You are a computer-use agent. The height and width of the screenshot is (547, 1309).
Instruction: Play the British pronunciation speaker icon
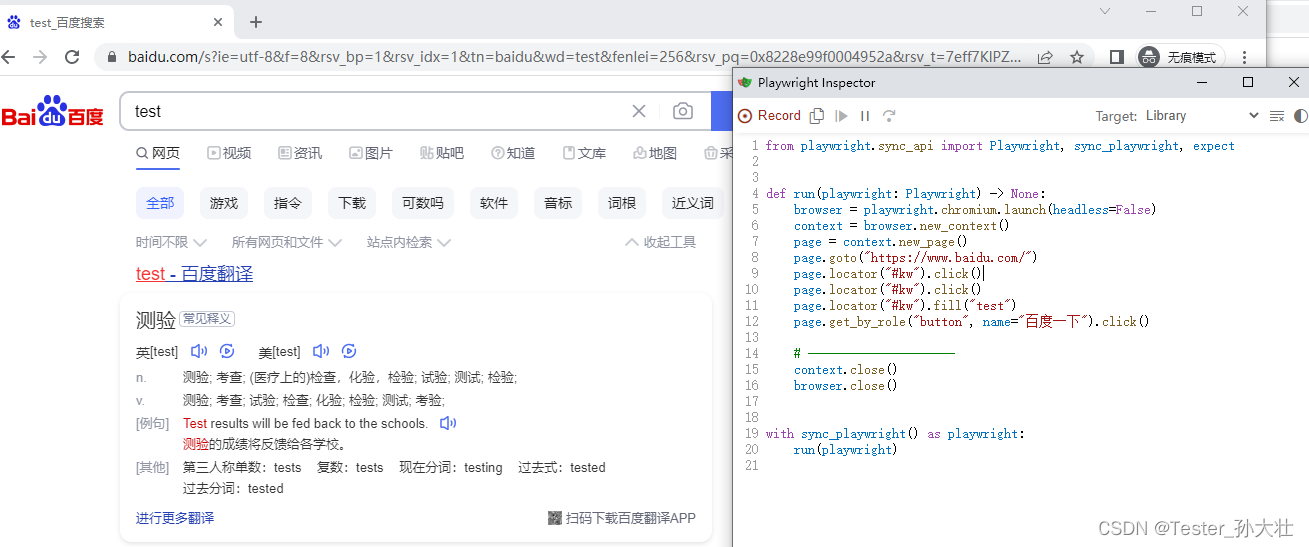click(199, 351)
